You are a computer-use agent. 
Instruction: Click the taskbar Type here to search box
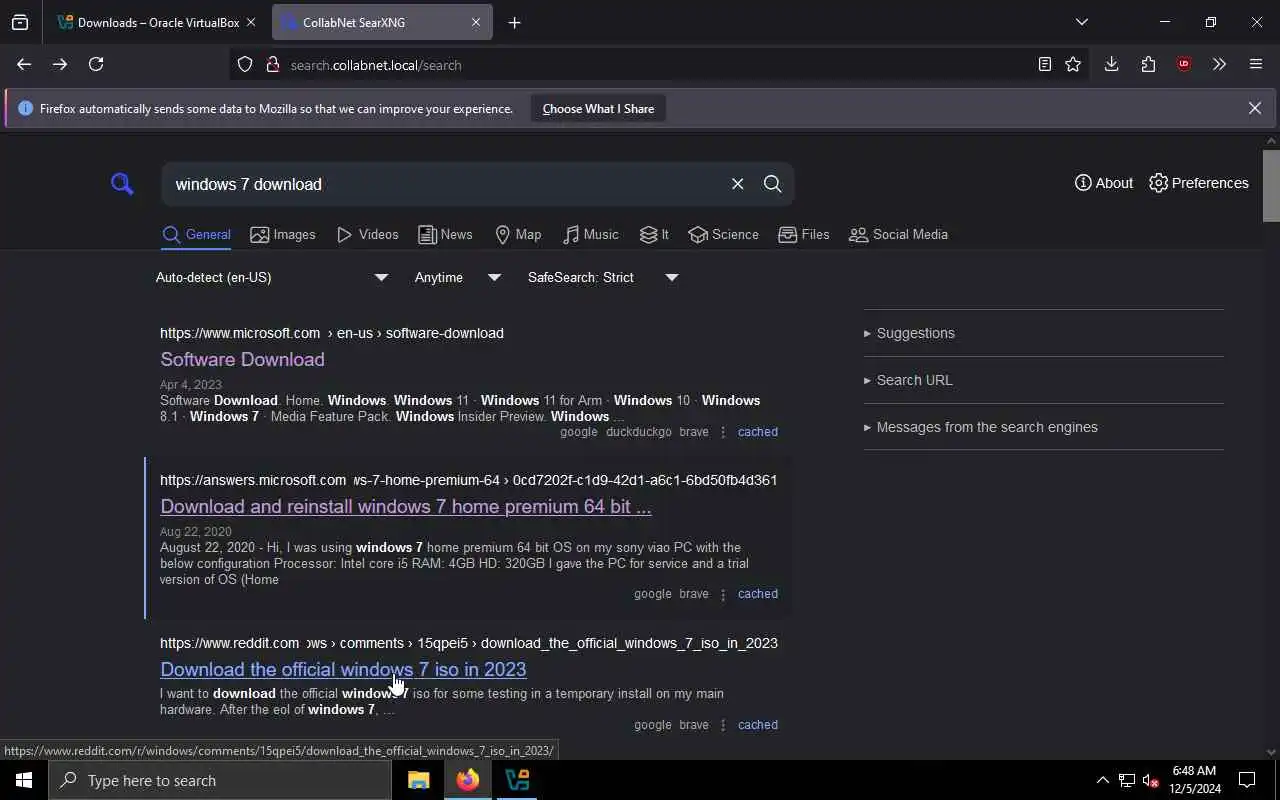pyautogui.click(x=220, y=780)
